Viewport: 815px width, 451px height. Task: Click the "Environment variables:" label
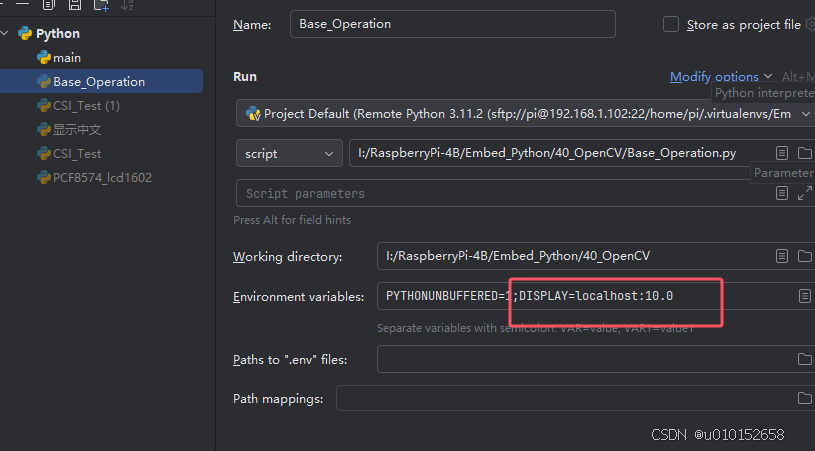pyautogui.click(x=298, y=297)
